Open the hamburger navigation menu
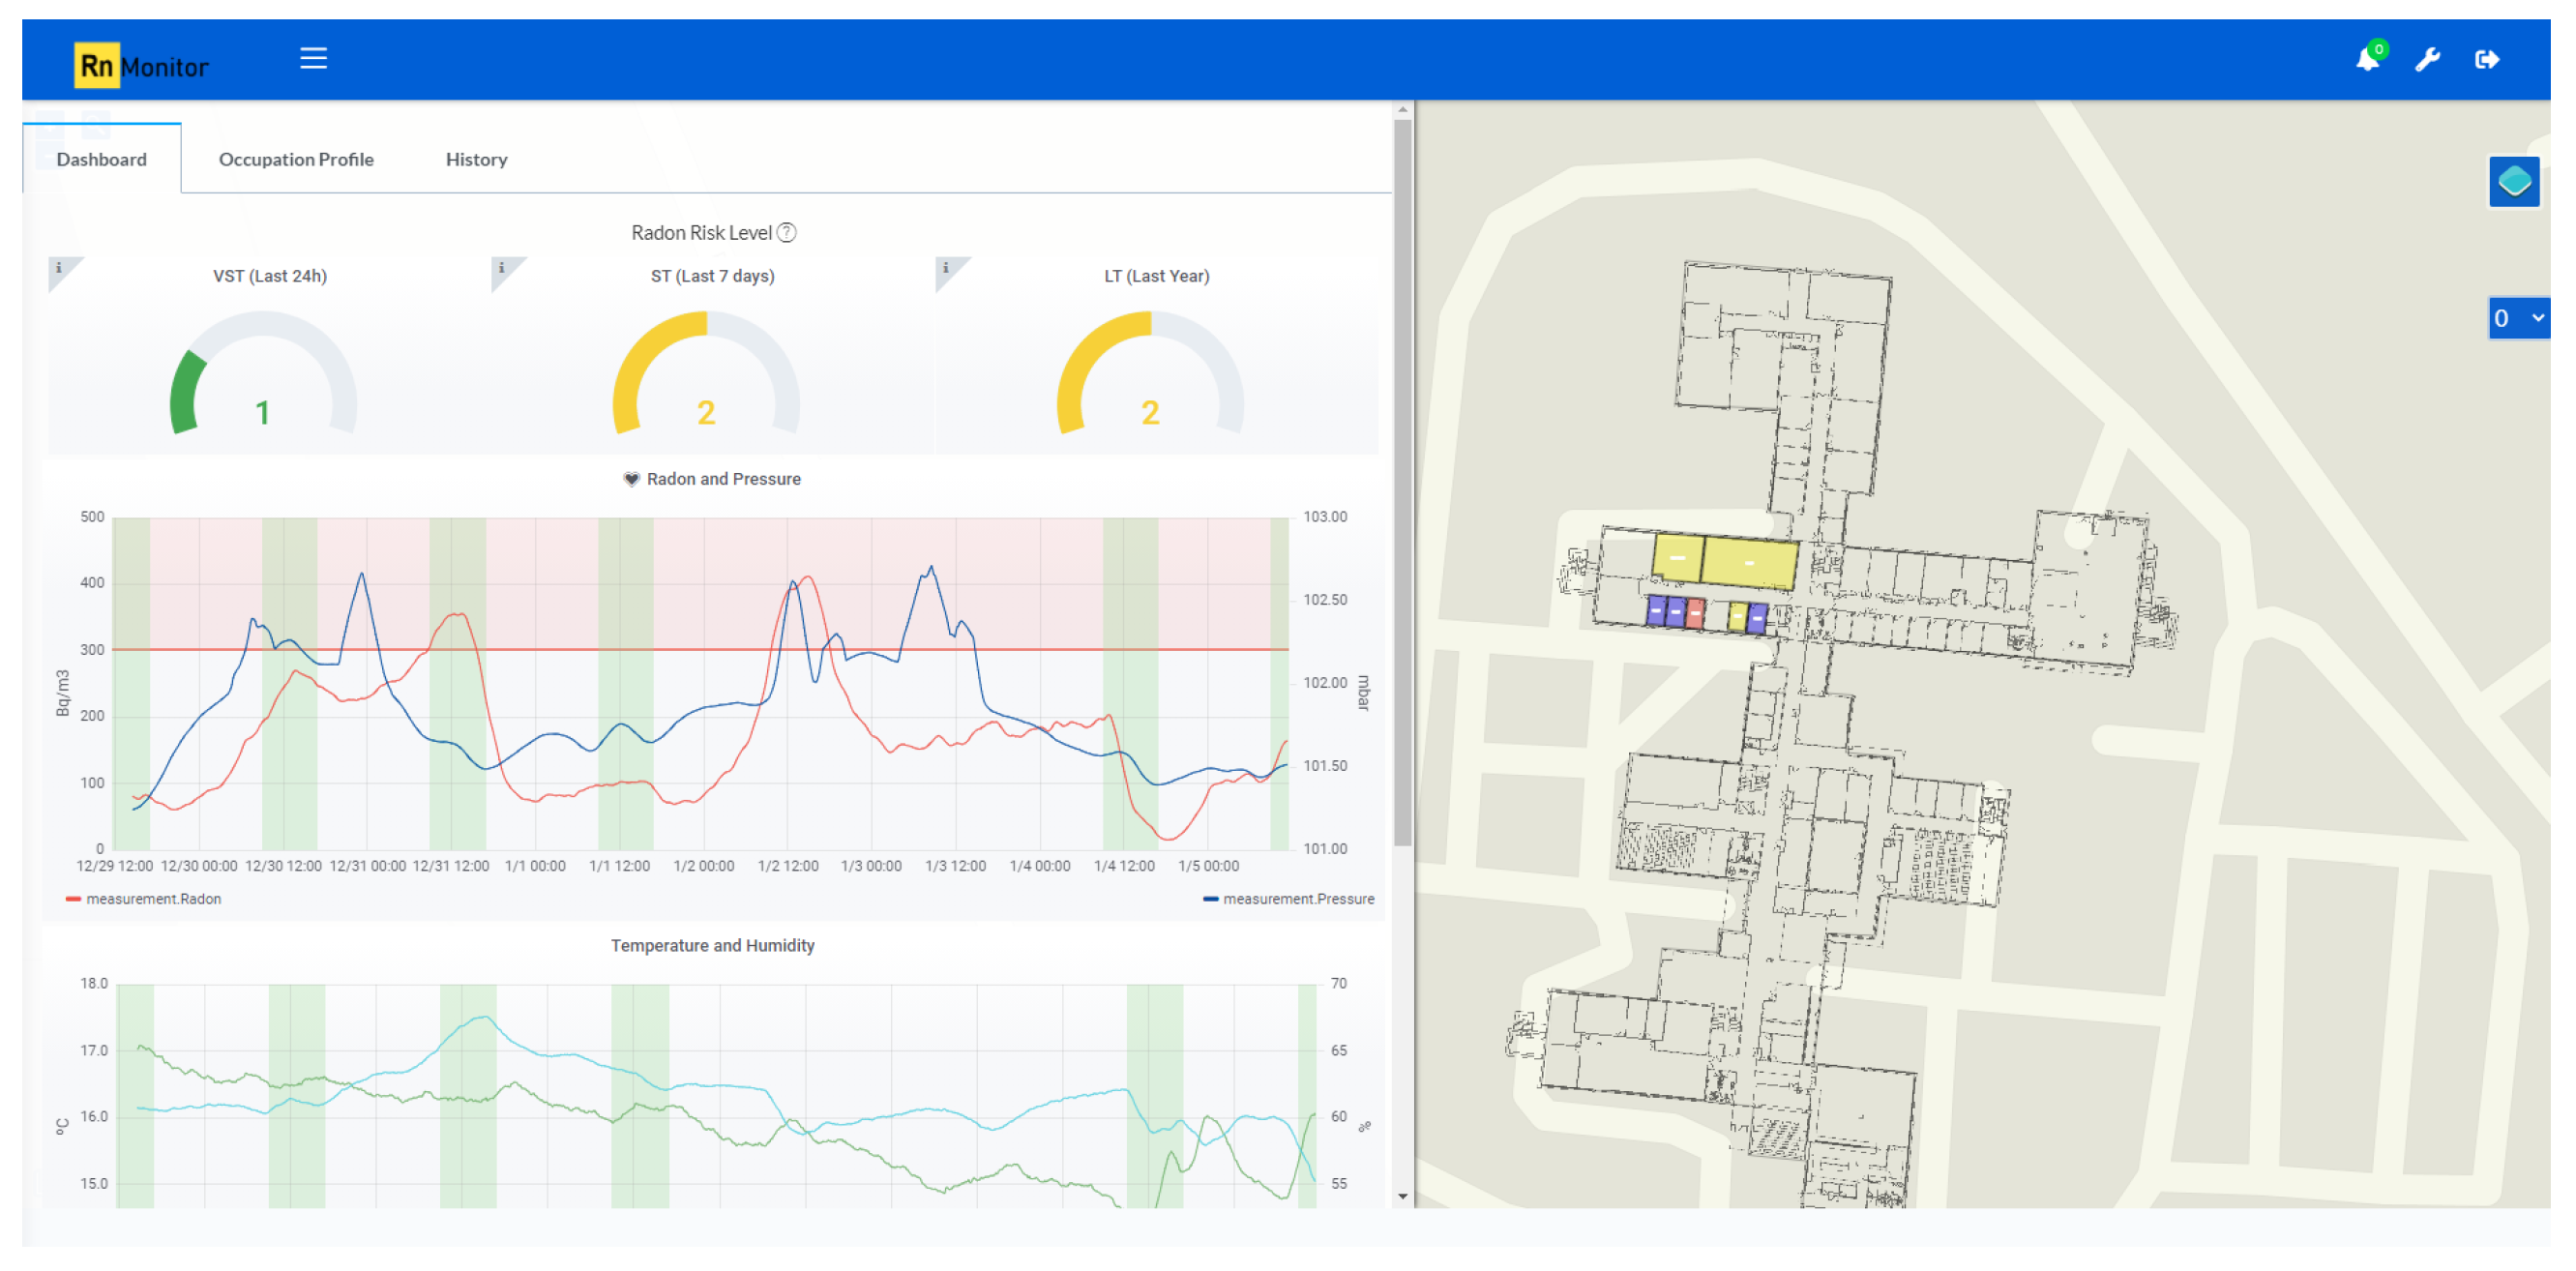This screenshot has width=2576, height=1271. 313,59
